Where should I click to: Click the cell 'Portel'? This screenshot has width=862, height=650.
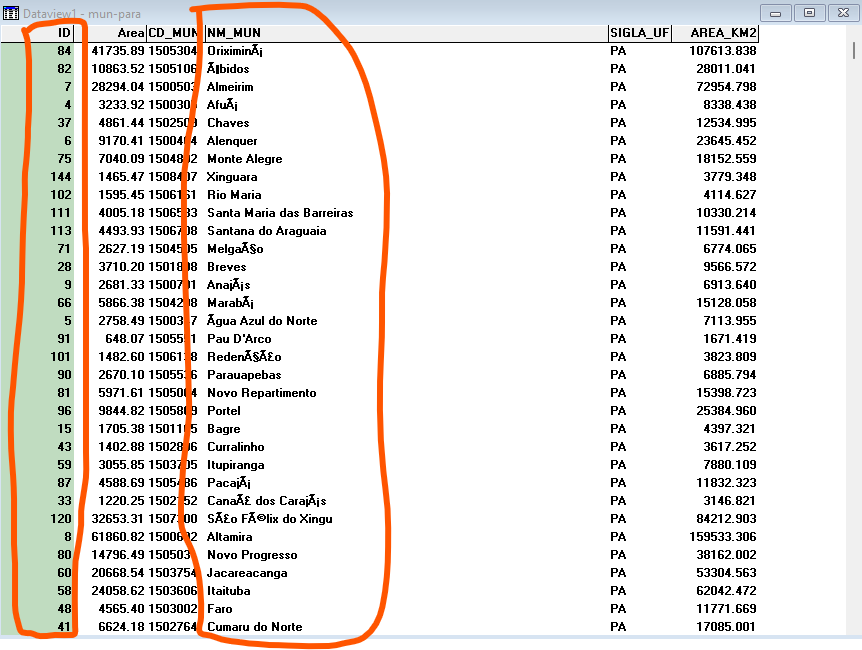point(224,411)
